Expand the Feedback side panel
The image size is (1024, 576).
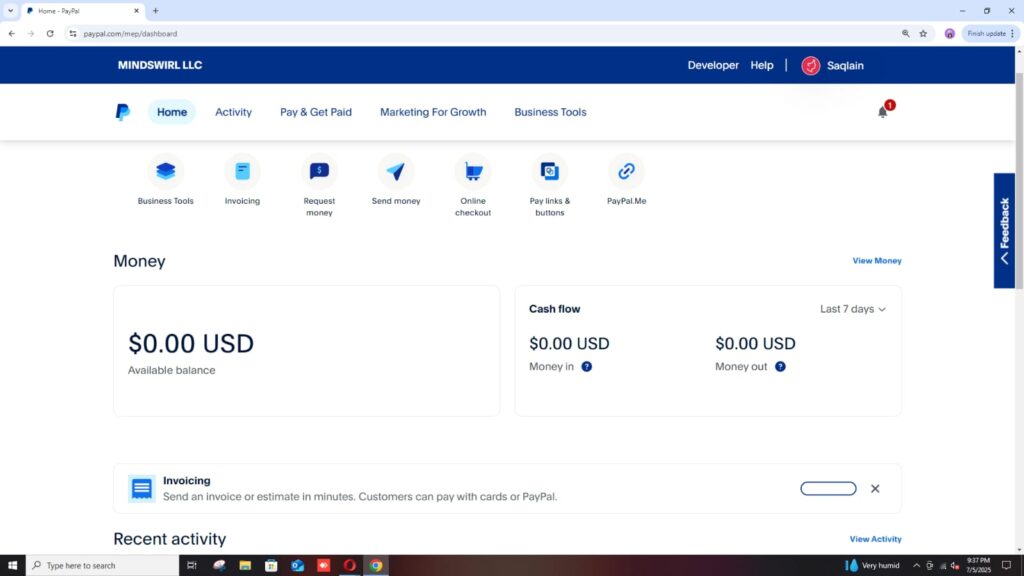point(1004,230)
